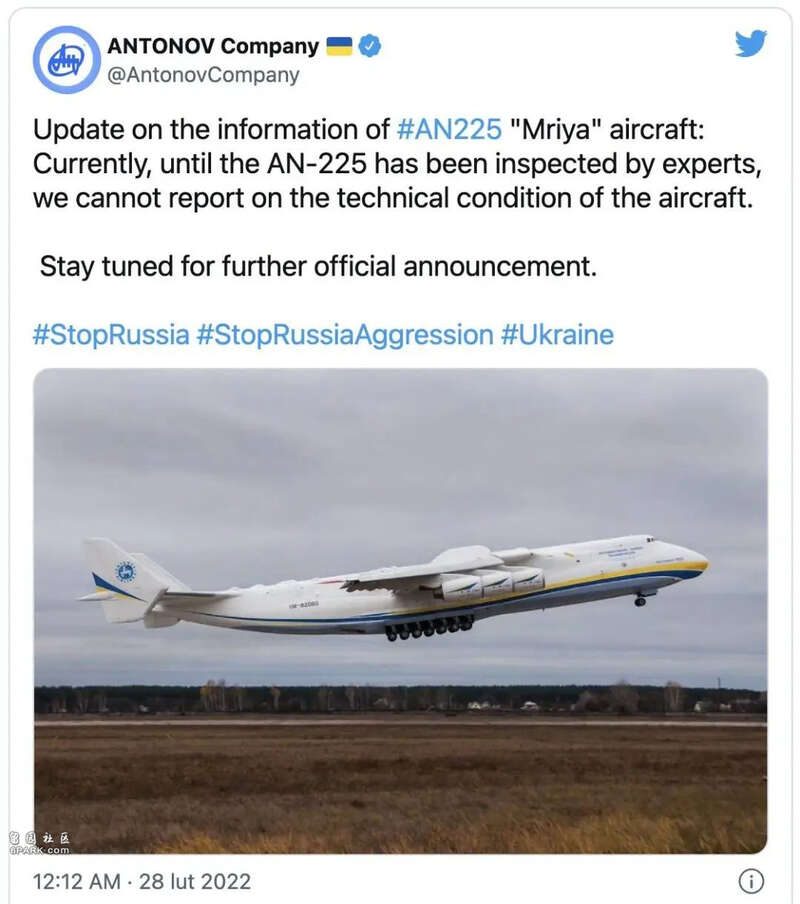
Task: Click the Antonov logo on aircraft tail
Action: [x=126, y=572]
